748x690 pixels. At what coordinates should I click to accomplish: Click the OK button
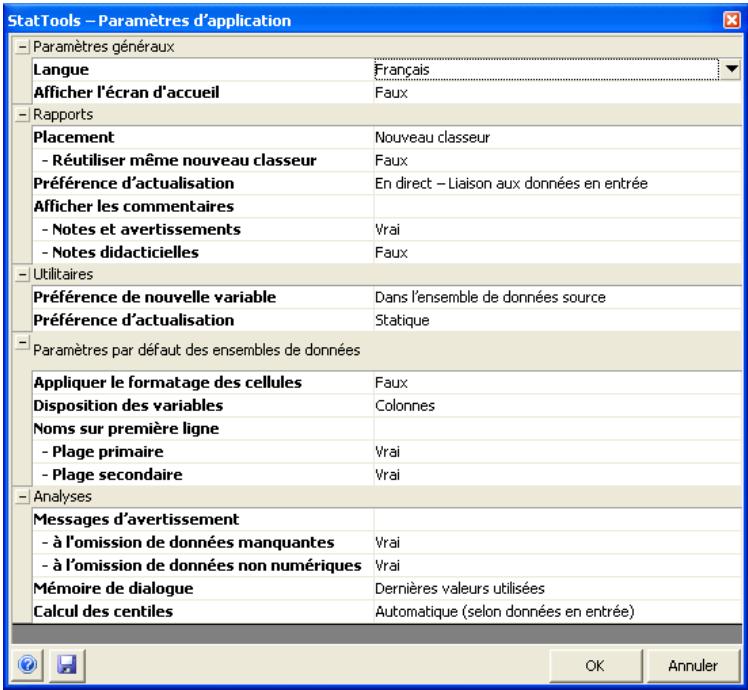(x=595, y=665)
